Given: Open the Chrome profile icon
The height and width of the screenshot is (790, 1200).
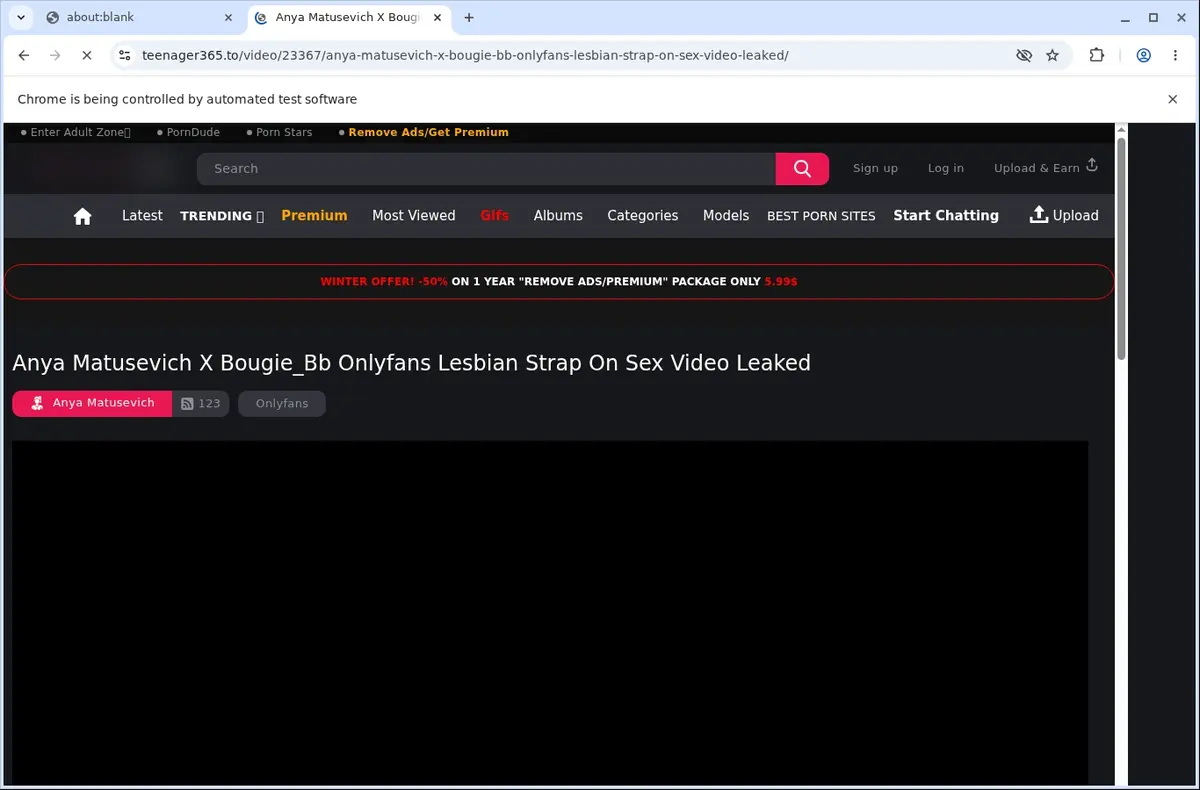Looking at the screenshot, I should click(1144, 55).
